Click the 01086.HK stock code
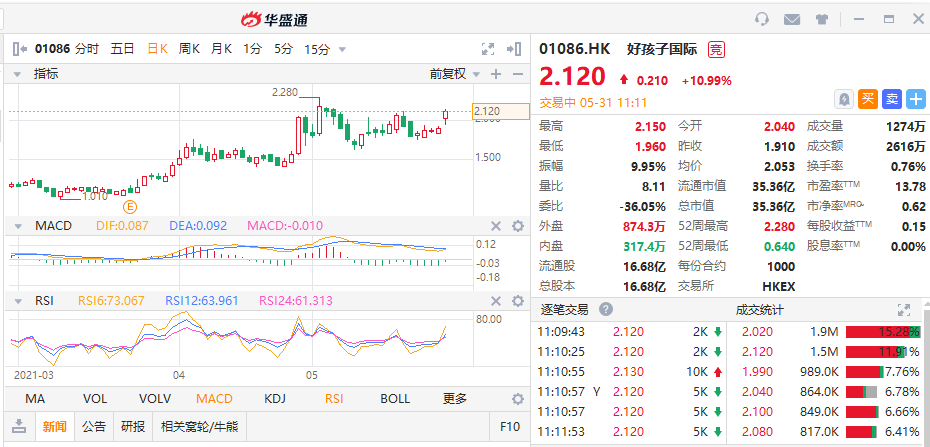 point(574,49)
